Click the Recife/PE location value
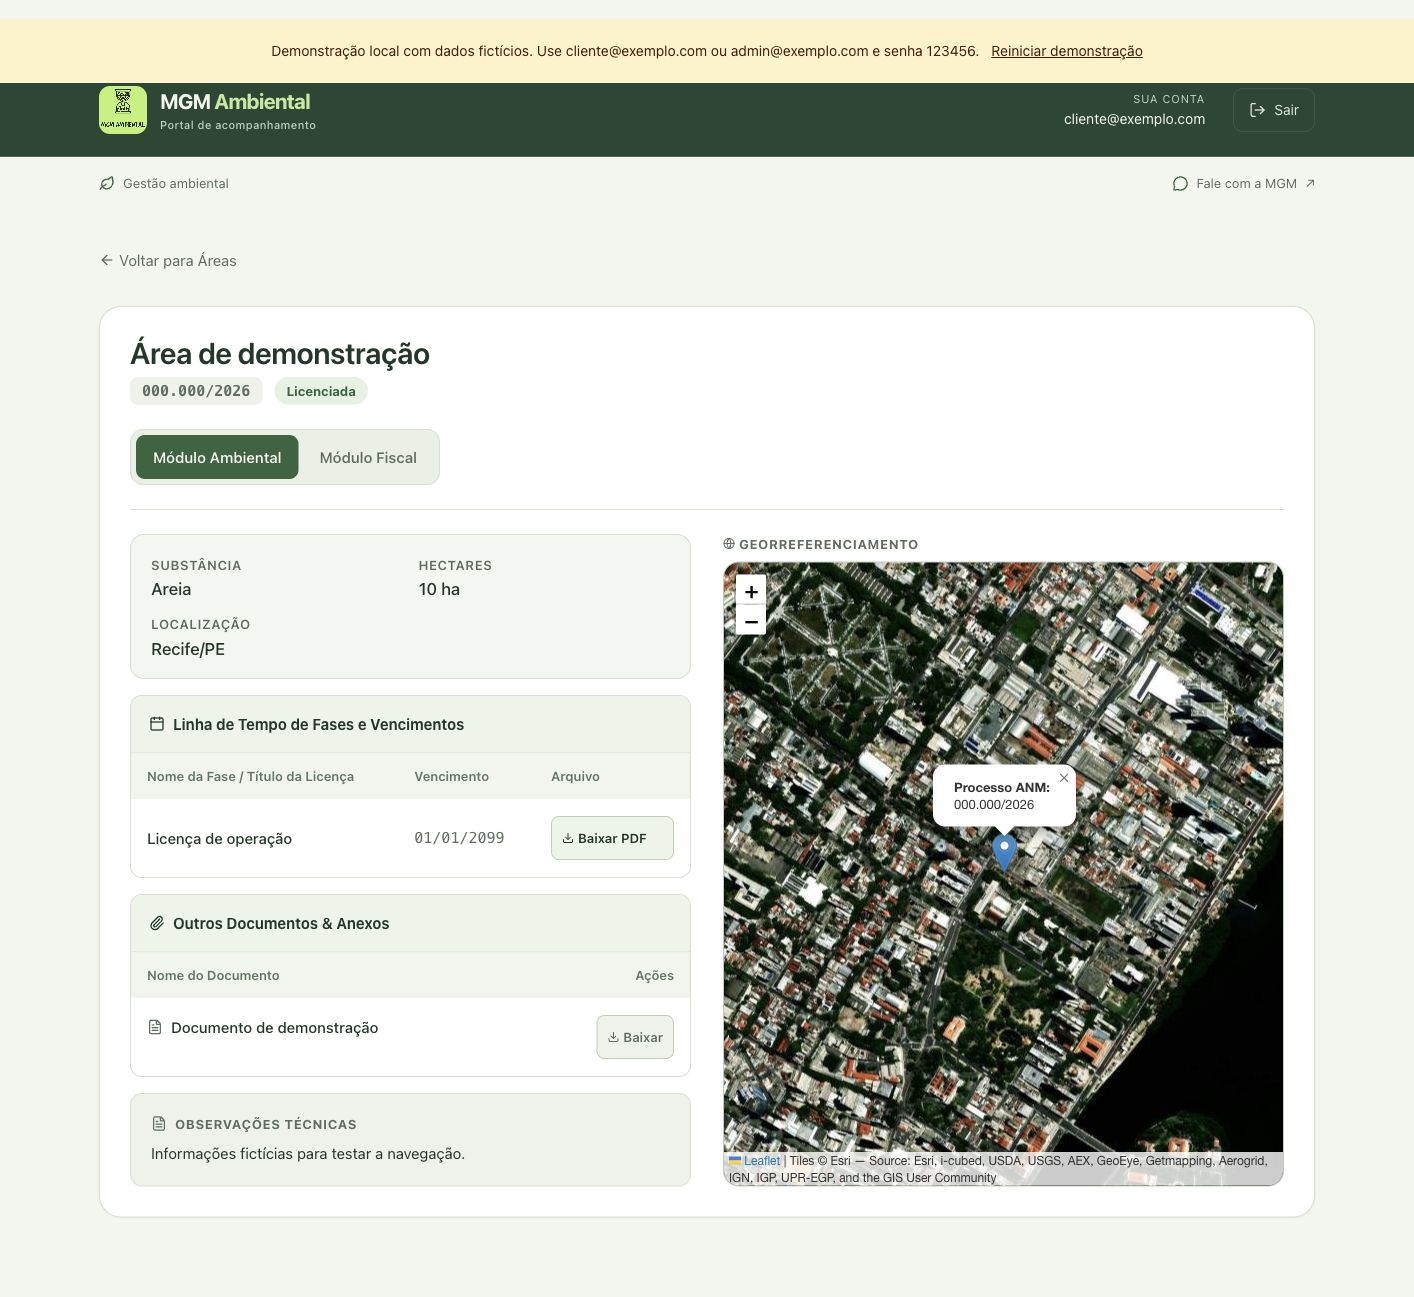1414x1297 pixels. 188,649
